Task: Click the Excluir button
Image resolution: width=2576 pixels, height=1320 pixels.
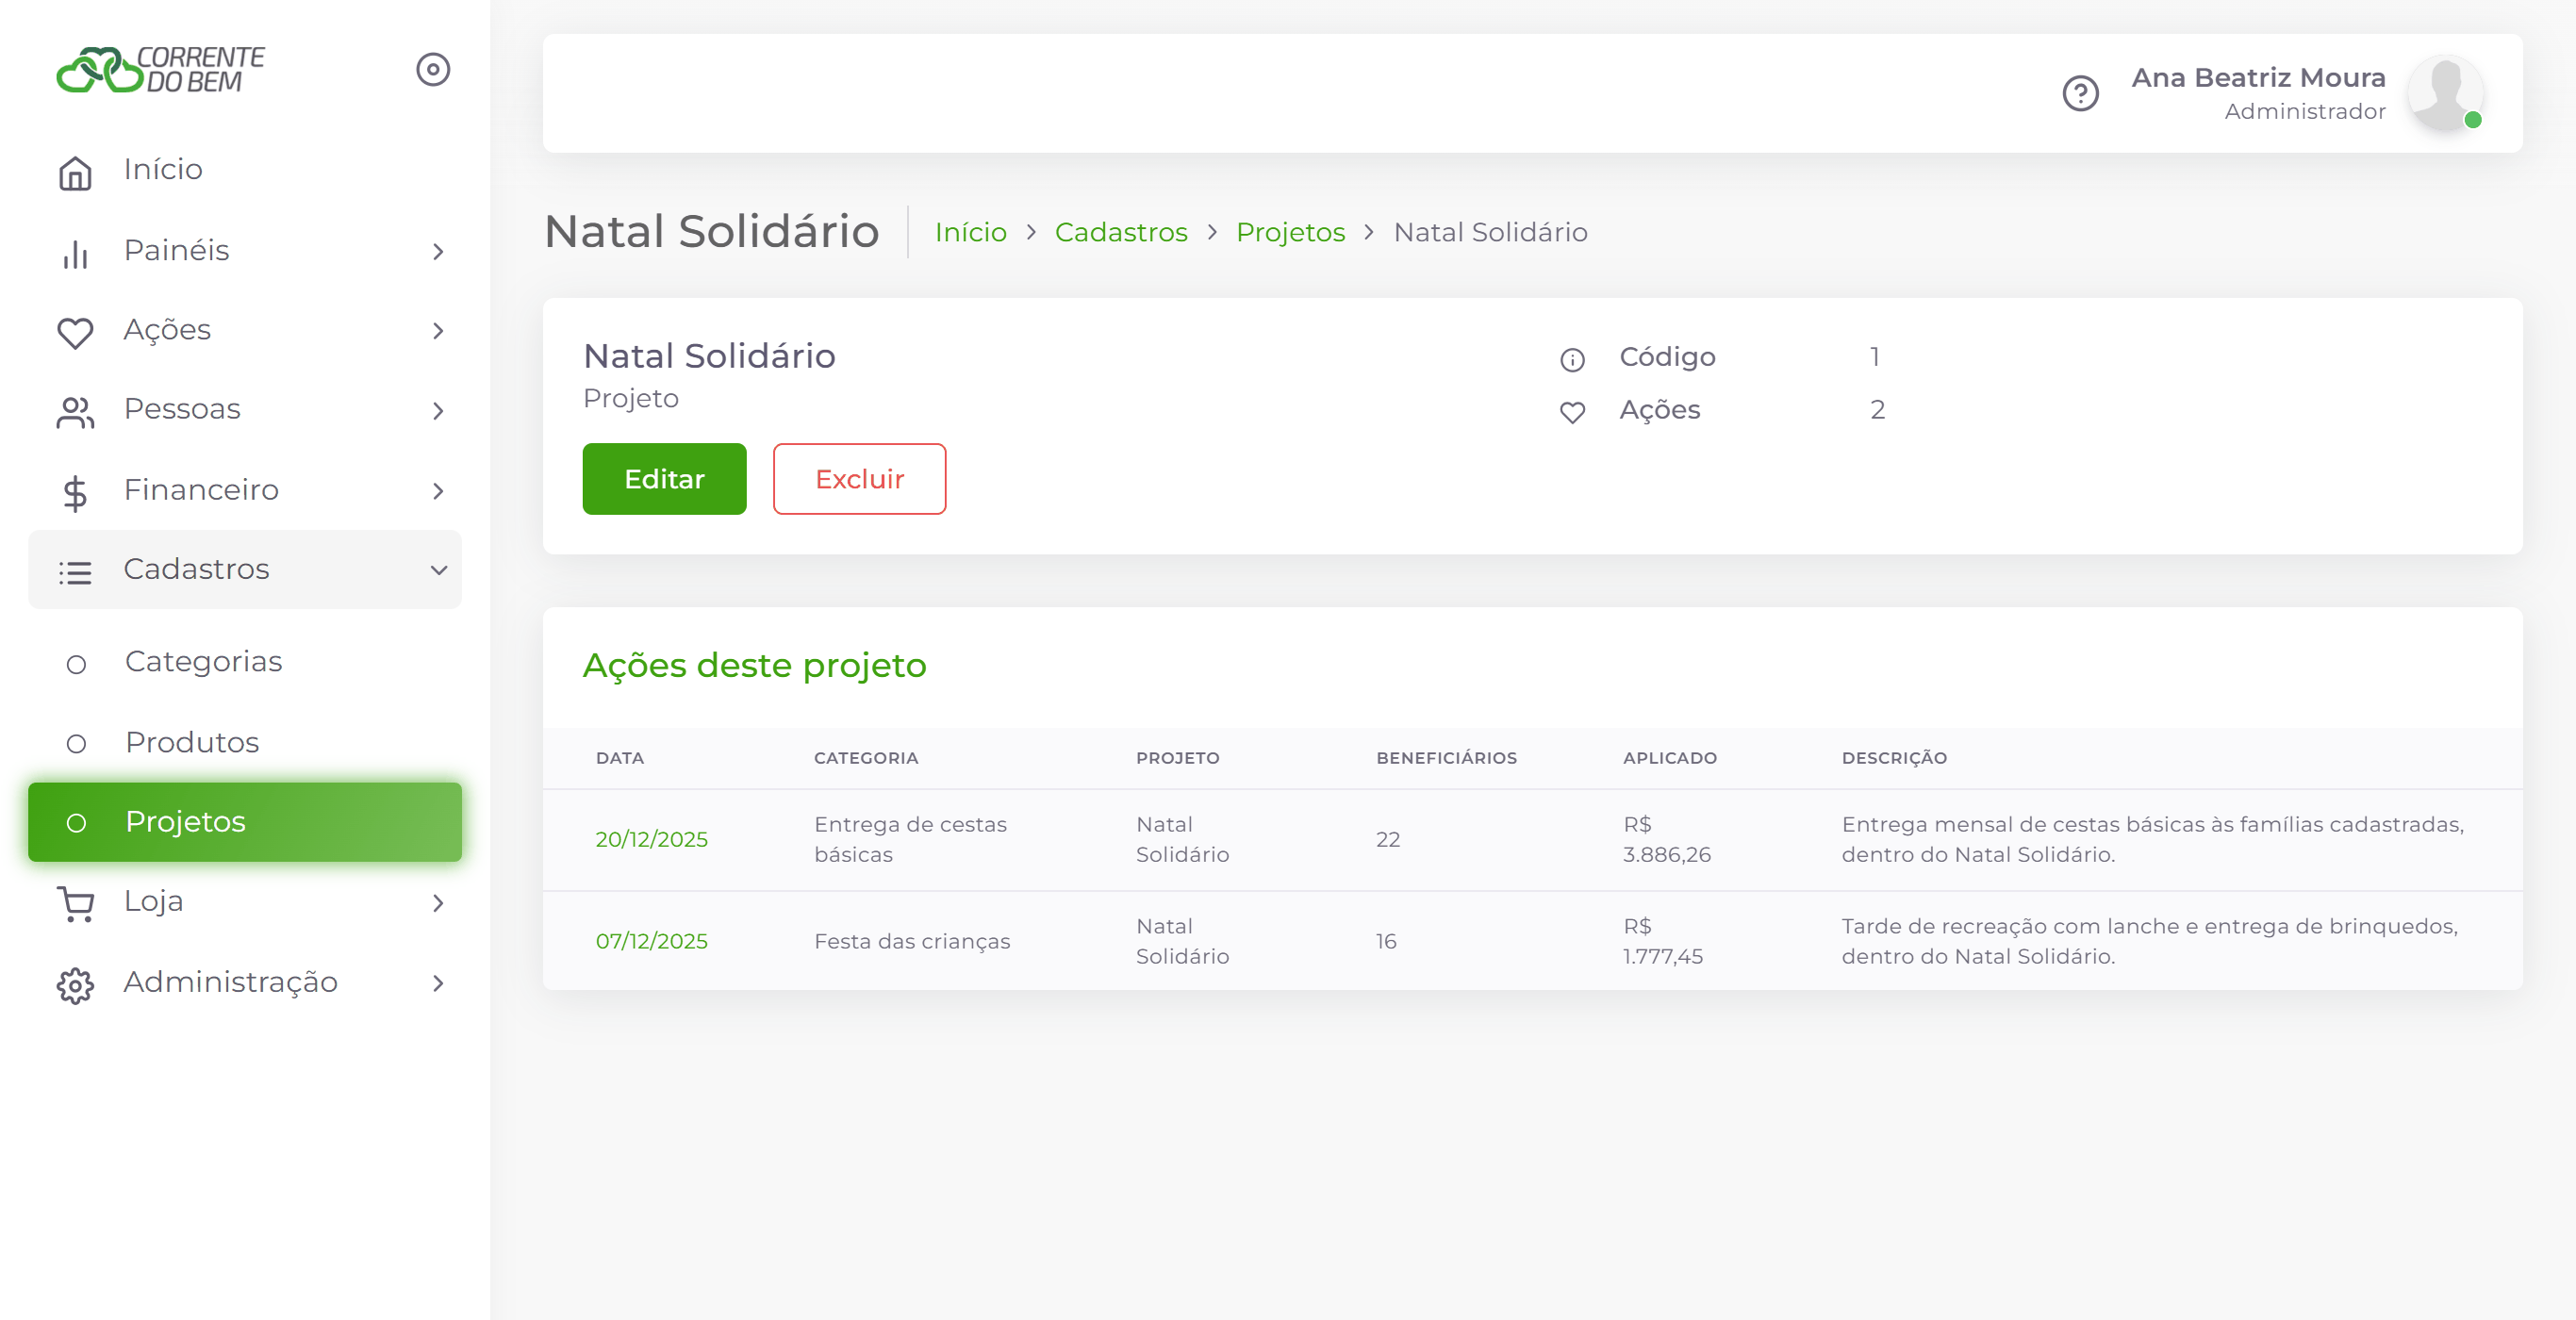Action: tap(859, 479)
